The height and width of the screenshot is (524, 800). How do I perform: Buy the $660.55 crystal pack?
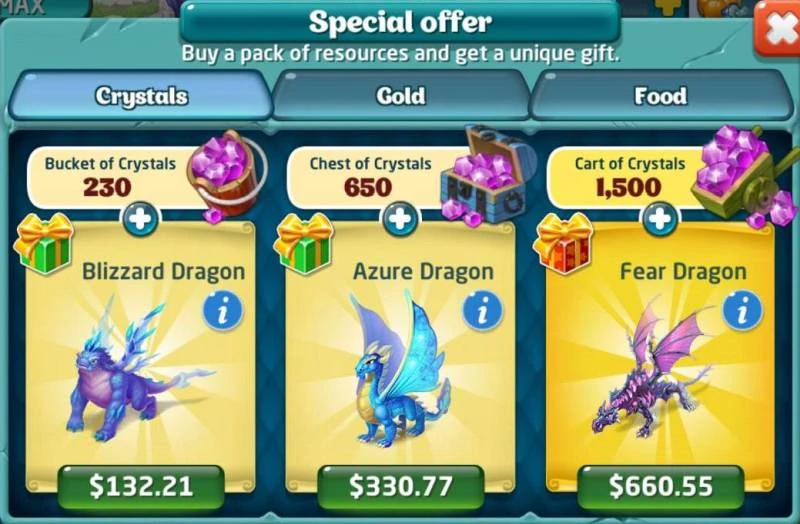point(661,486)
